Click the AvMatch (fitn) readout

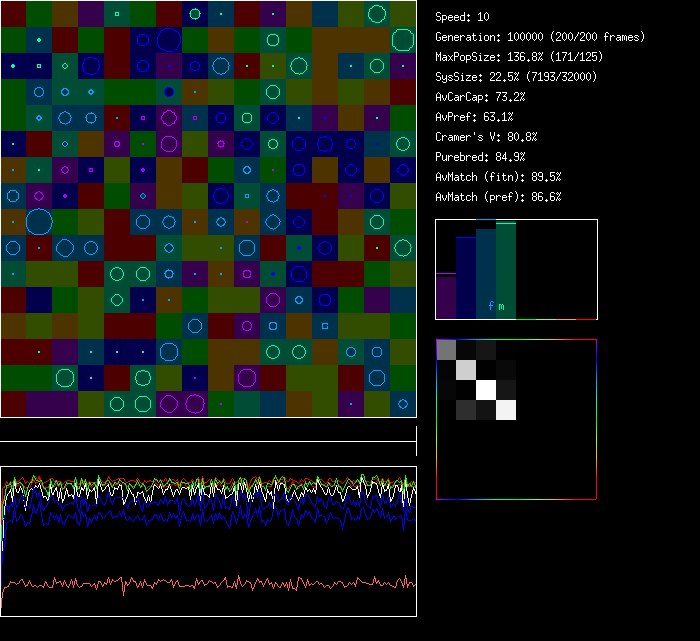498,177
